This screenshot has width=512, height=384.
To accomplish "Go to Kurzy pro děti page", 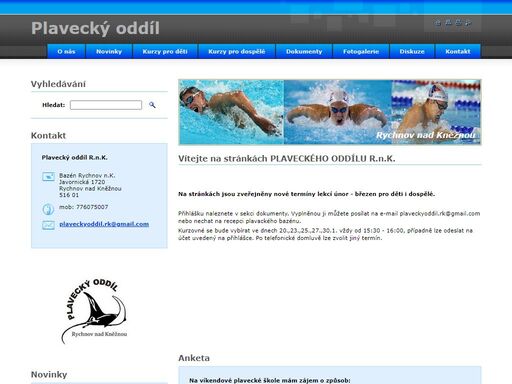I will pos(165,51).
